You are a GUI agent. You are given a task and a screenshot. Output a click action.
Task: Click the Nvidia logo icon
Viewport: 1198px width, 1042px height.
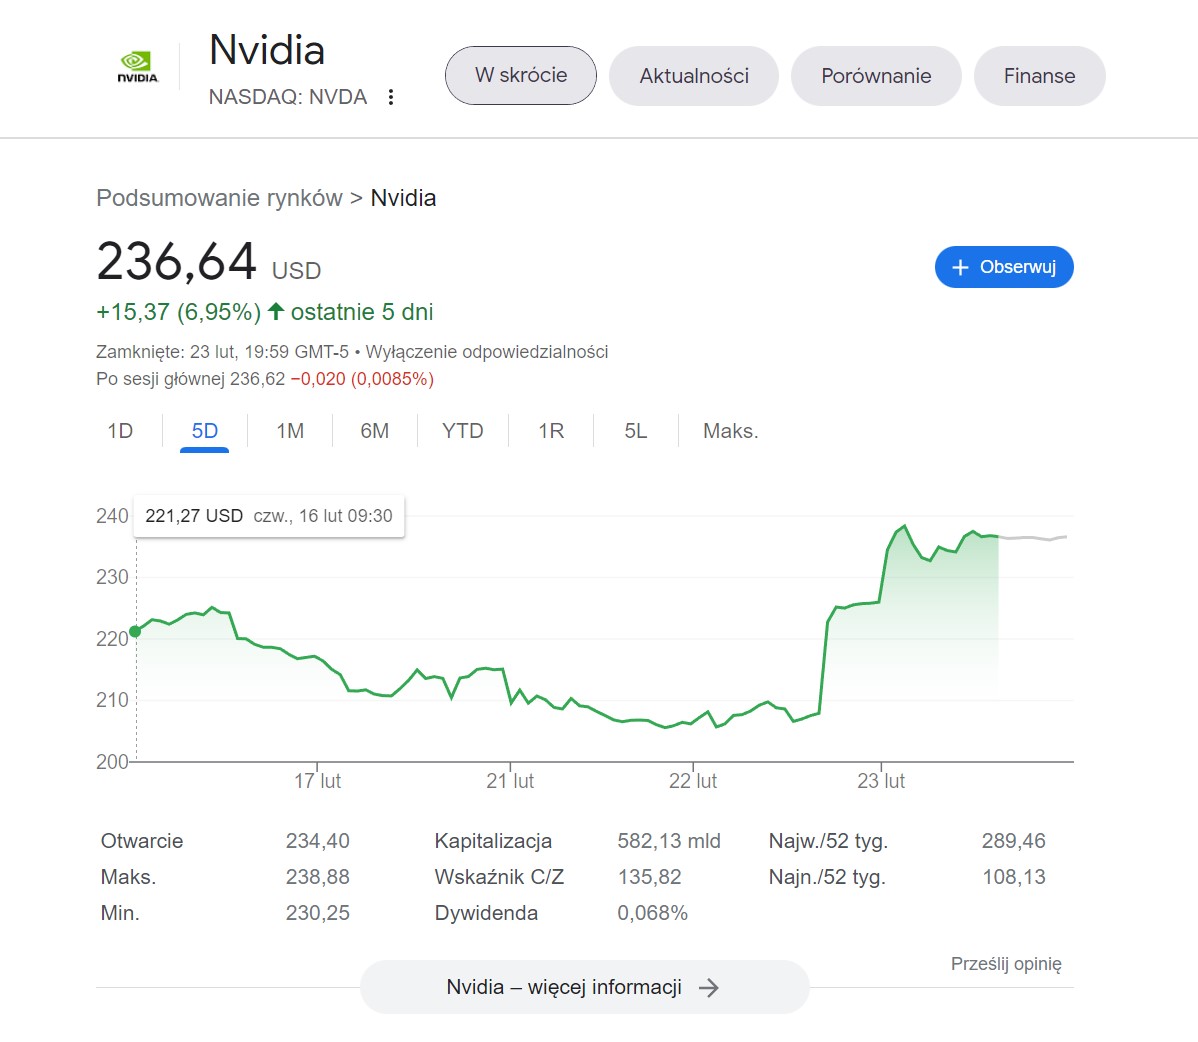(137, 67)
